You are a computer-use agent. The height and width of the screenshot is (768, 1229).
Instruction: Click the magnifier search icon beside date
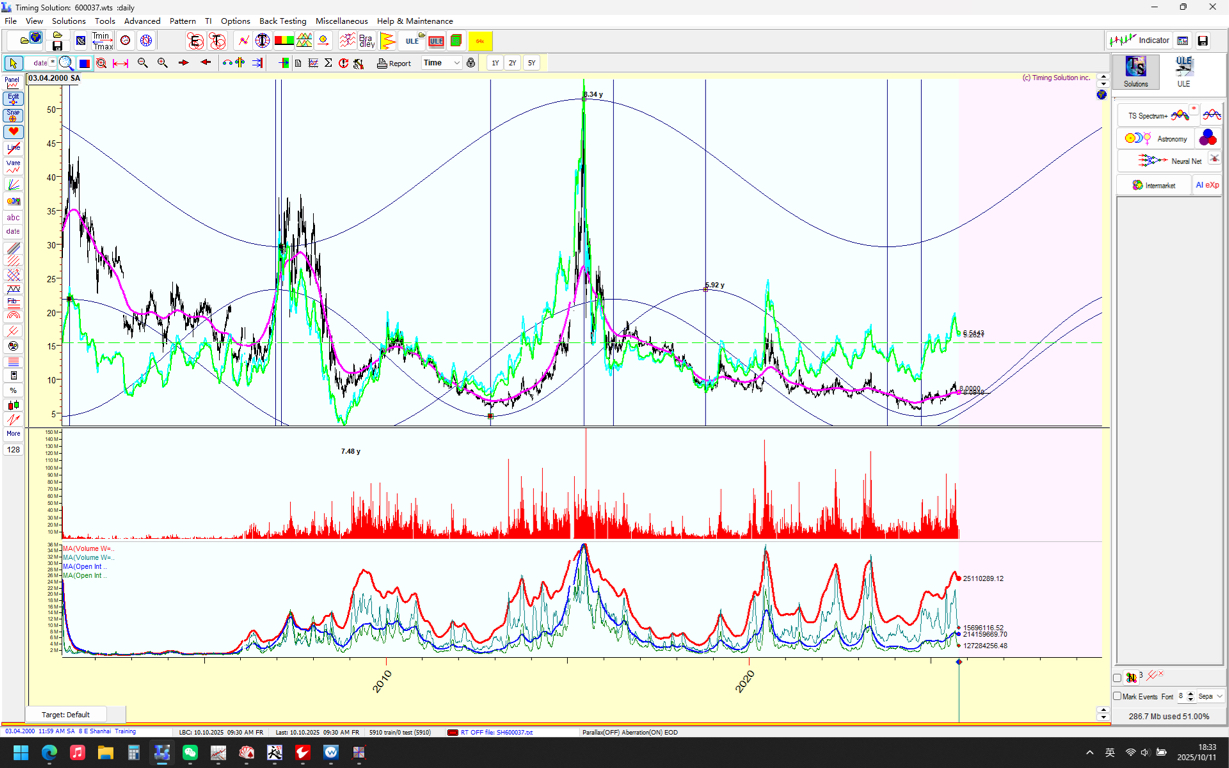[66, 63]
